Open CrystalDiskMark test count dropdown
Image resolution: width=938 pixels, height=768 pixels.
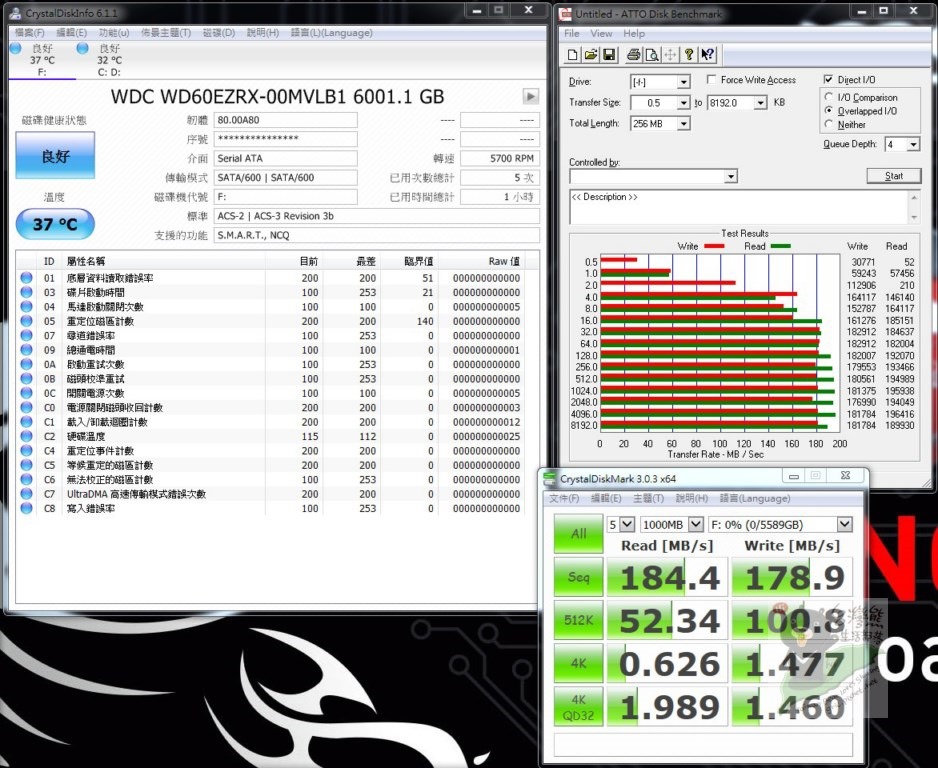[627, 525]
